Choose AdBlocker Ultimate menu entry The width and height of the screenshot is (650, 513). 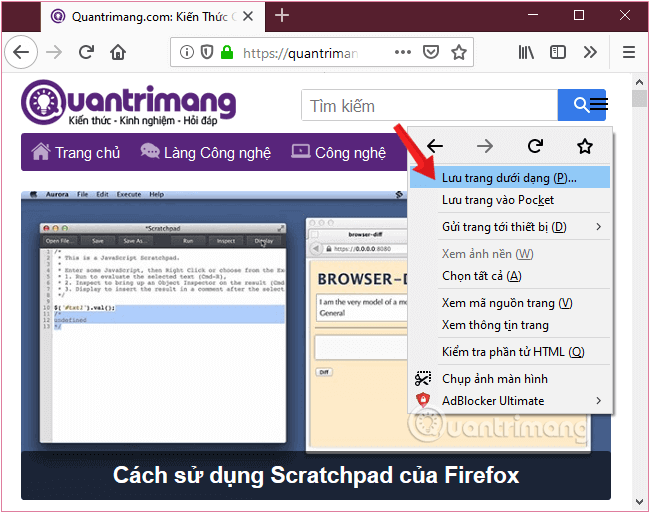[x=510, y=401]
